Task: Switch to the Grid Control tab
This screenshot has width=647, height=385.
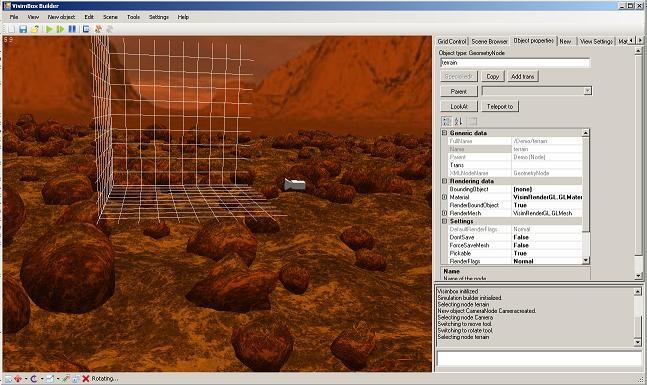Action: click(452, 41)
